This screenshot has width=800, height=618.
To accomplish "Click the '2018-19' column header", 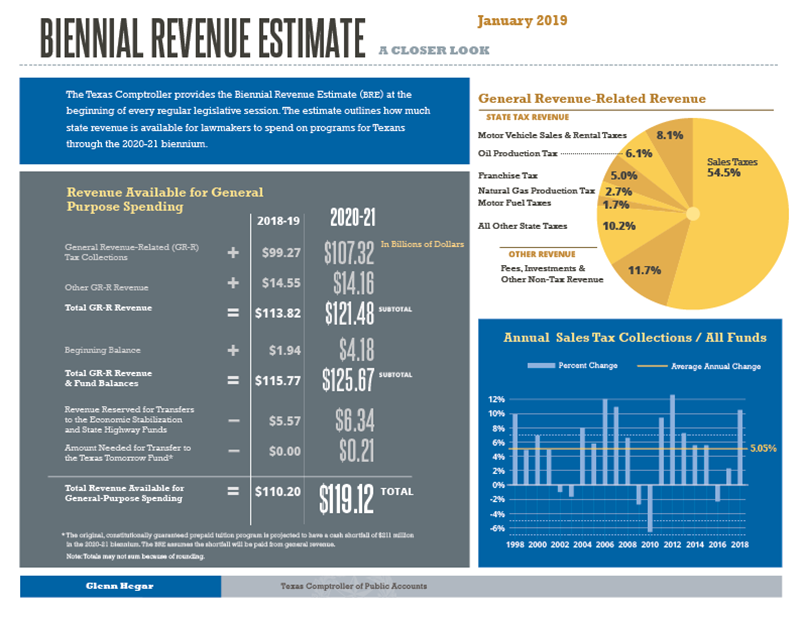I will click(278, 221).
